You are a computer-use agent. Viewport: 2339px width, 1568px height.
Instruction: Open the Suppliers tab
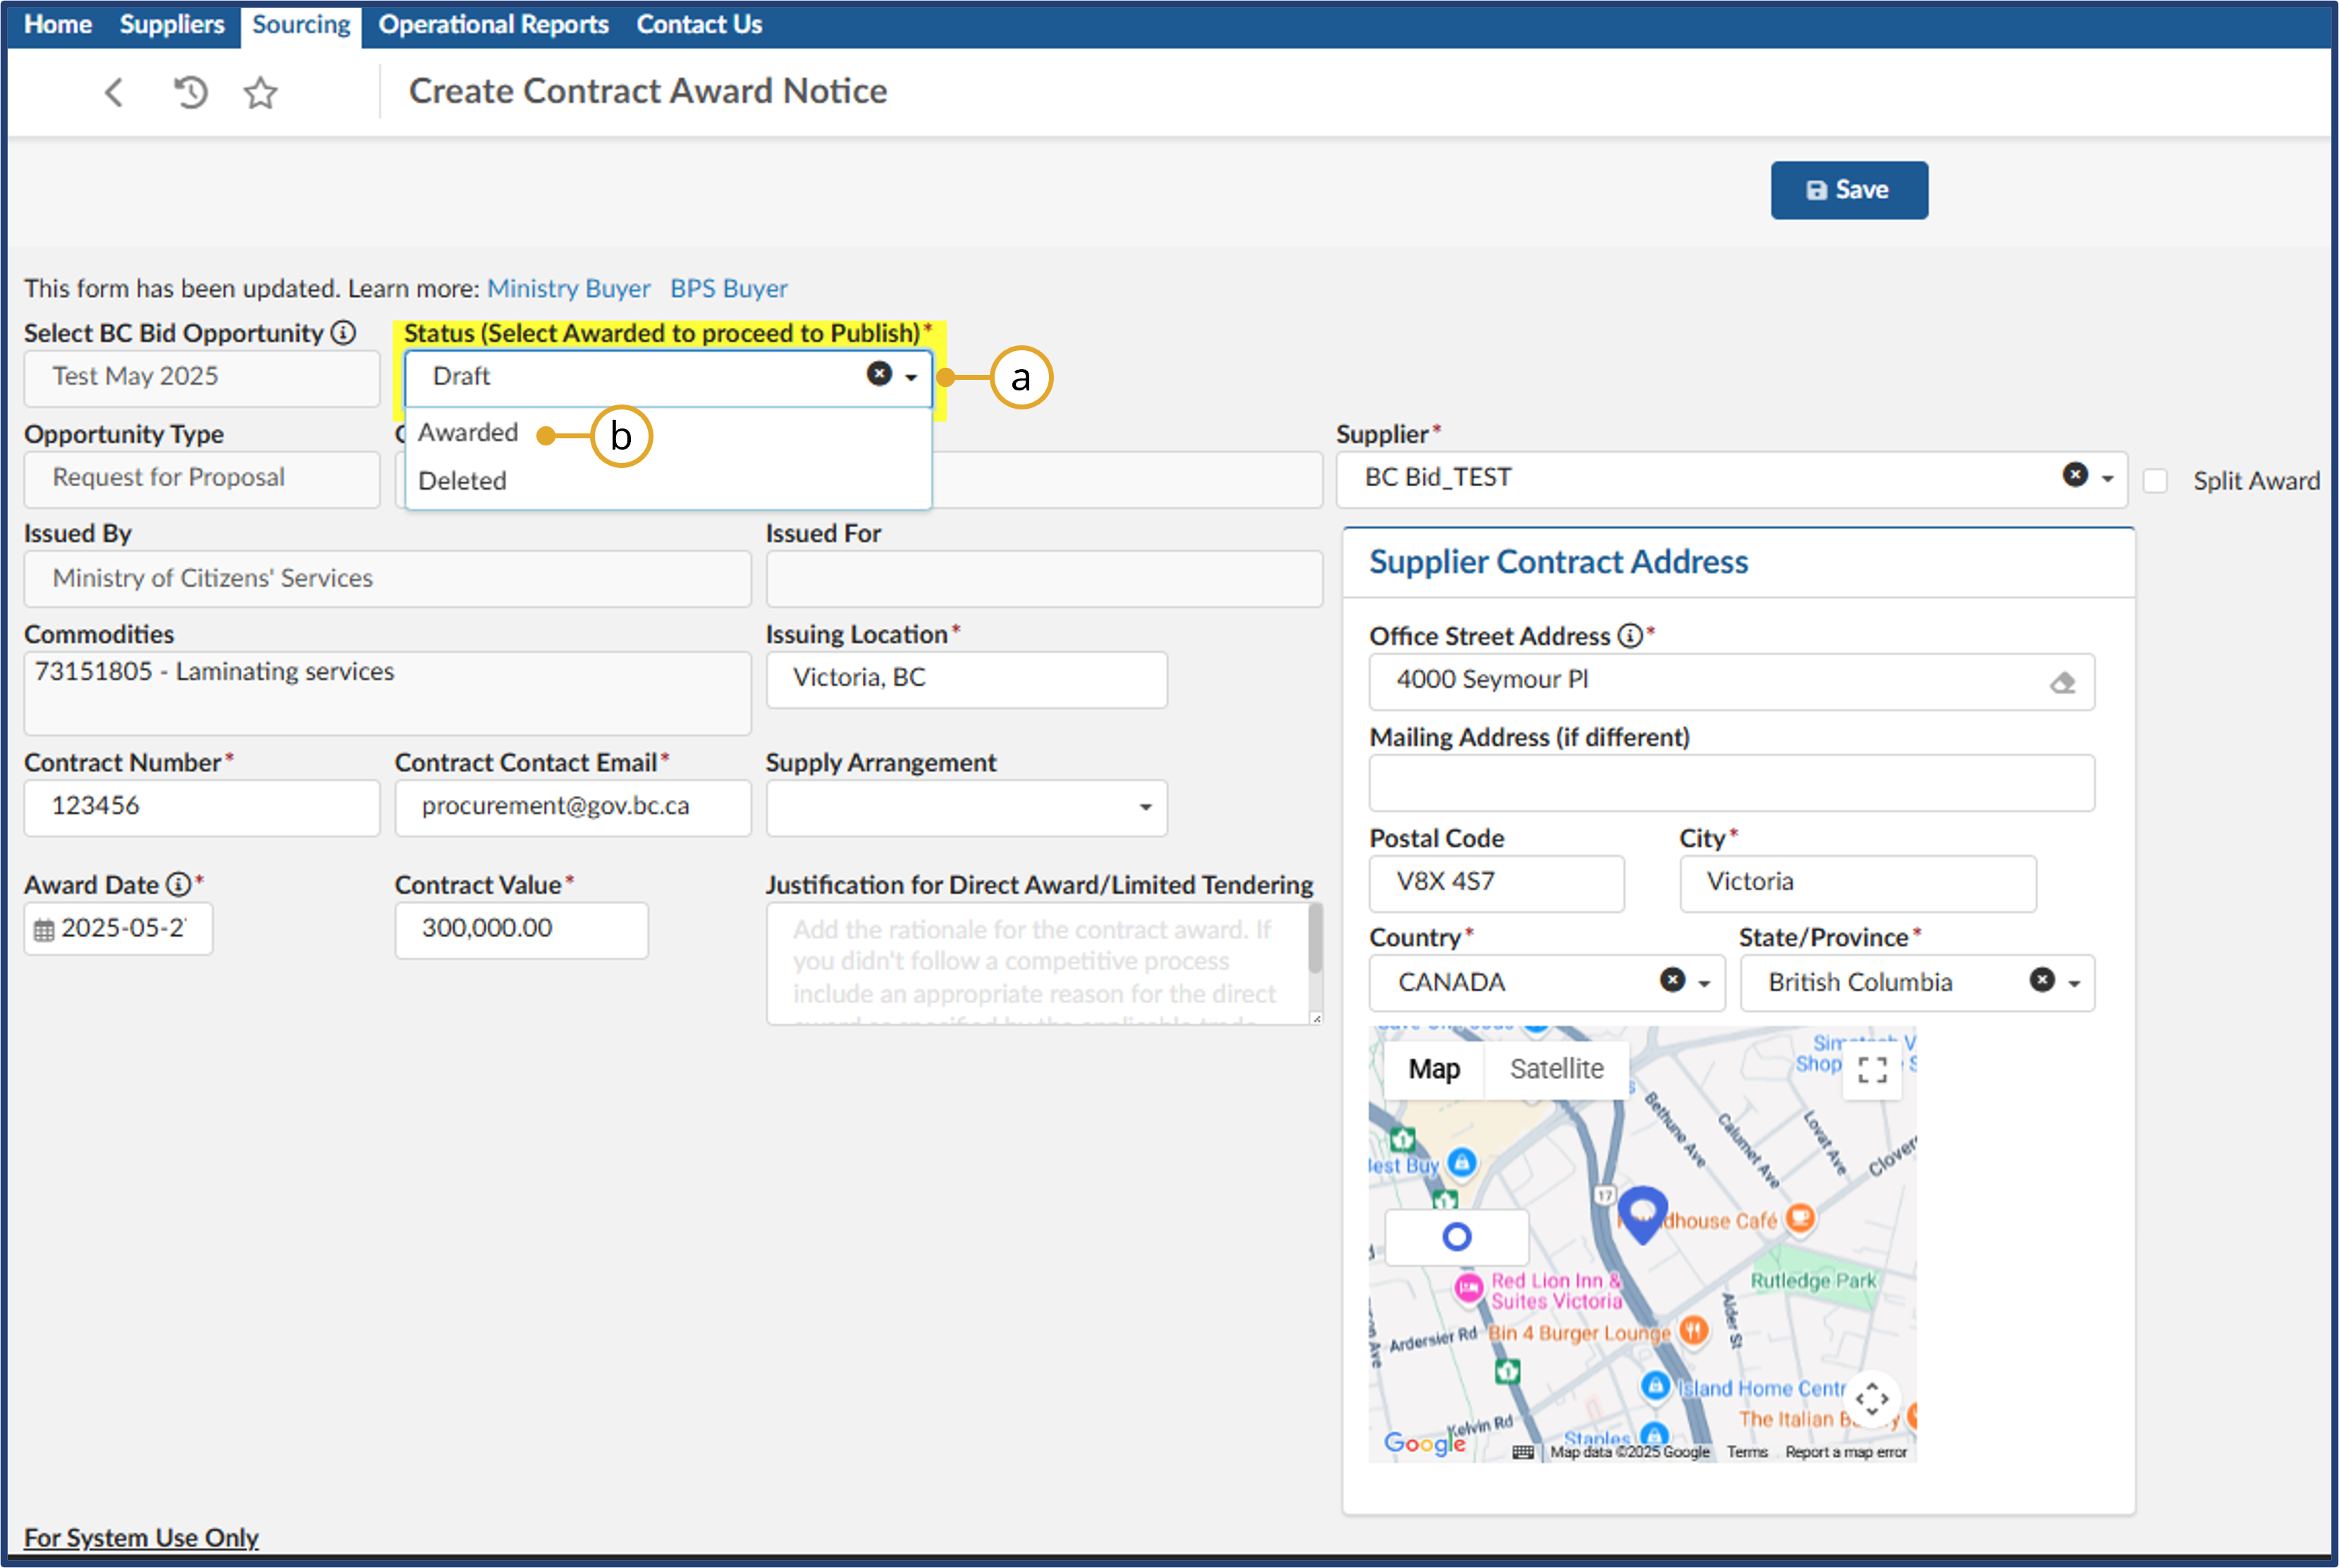[172, 24]
